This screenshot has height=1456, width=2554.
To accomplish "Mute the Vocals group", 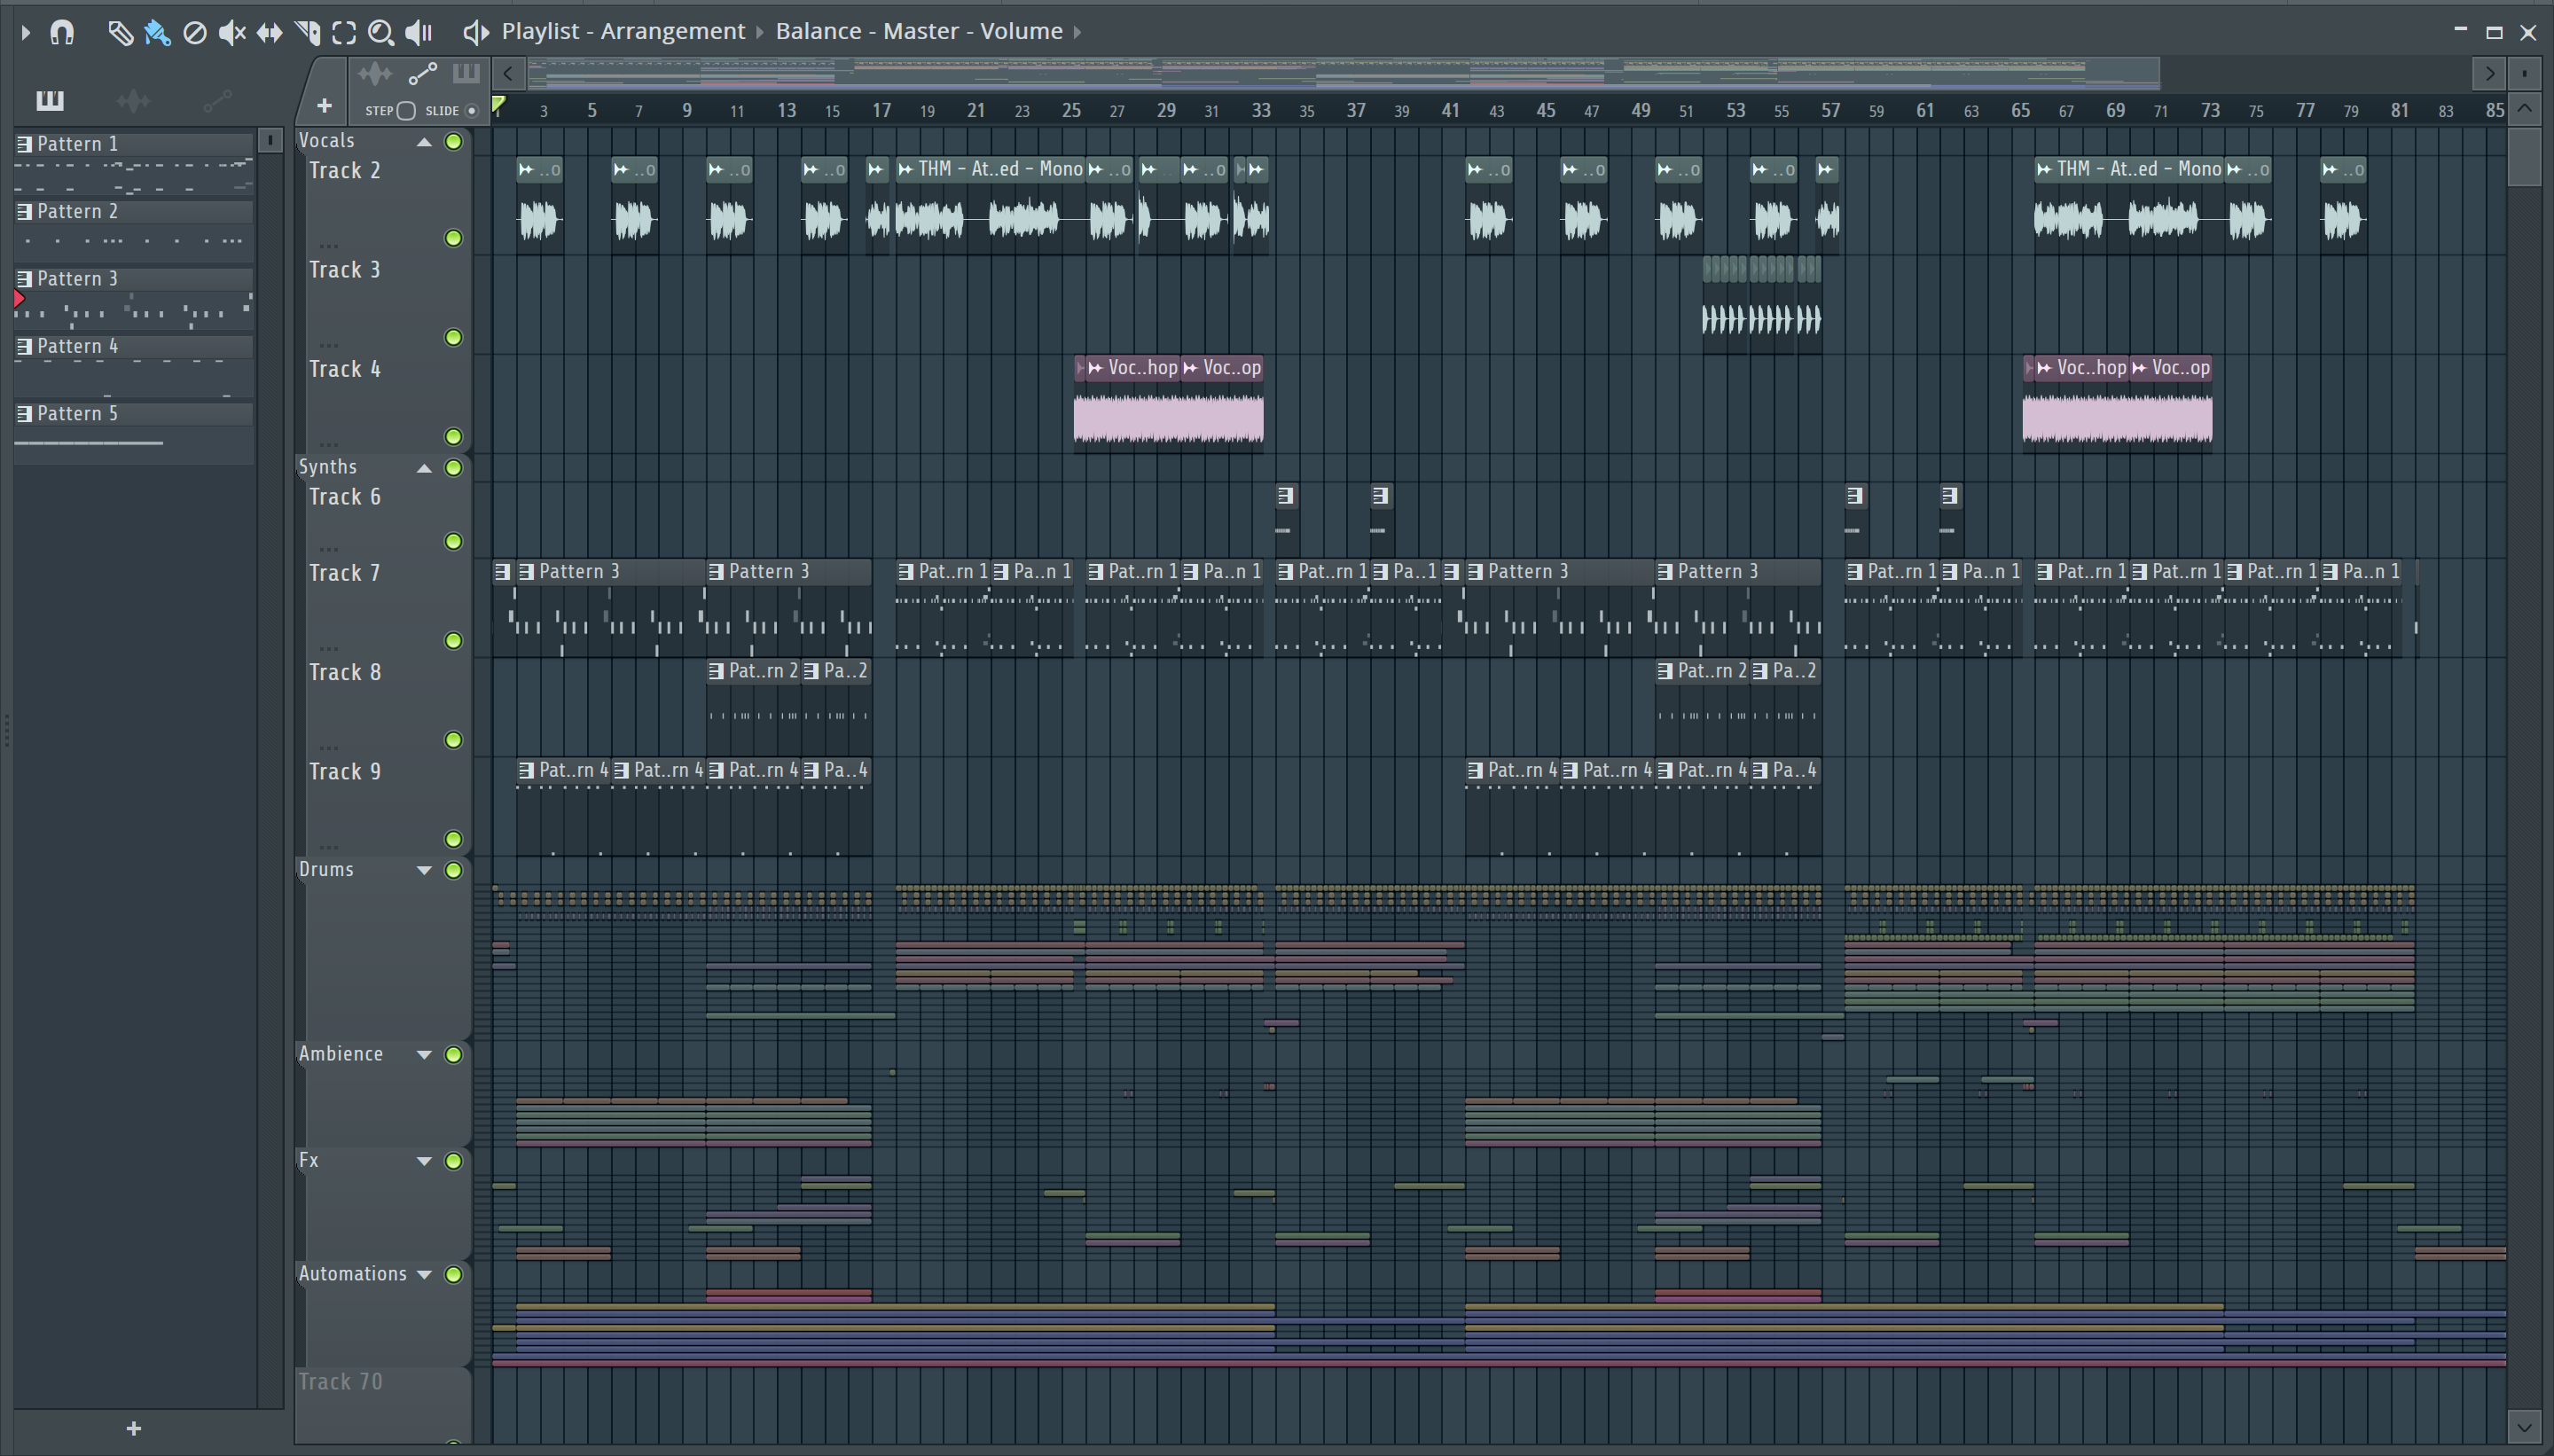I will click(x=454, y=142).
